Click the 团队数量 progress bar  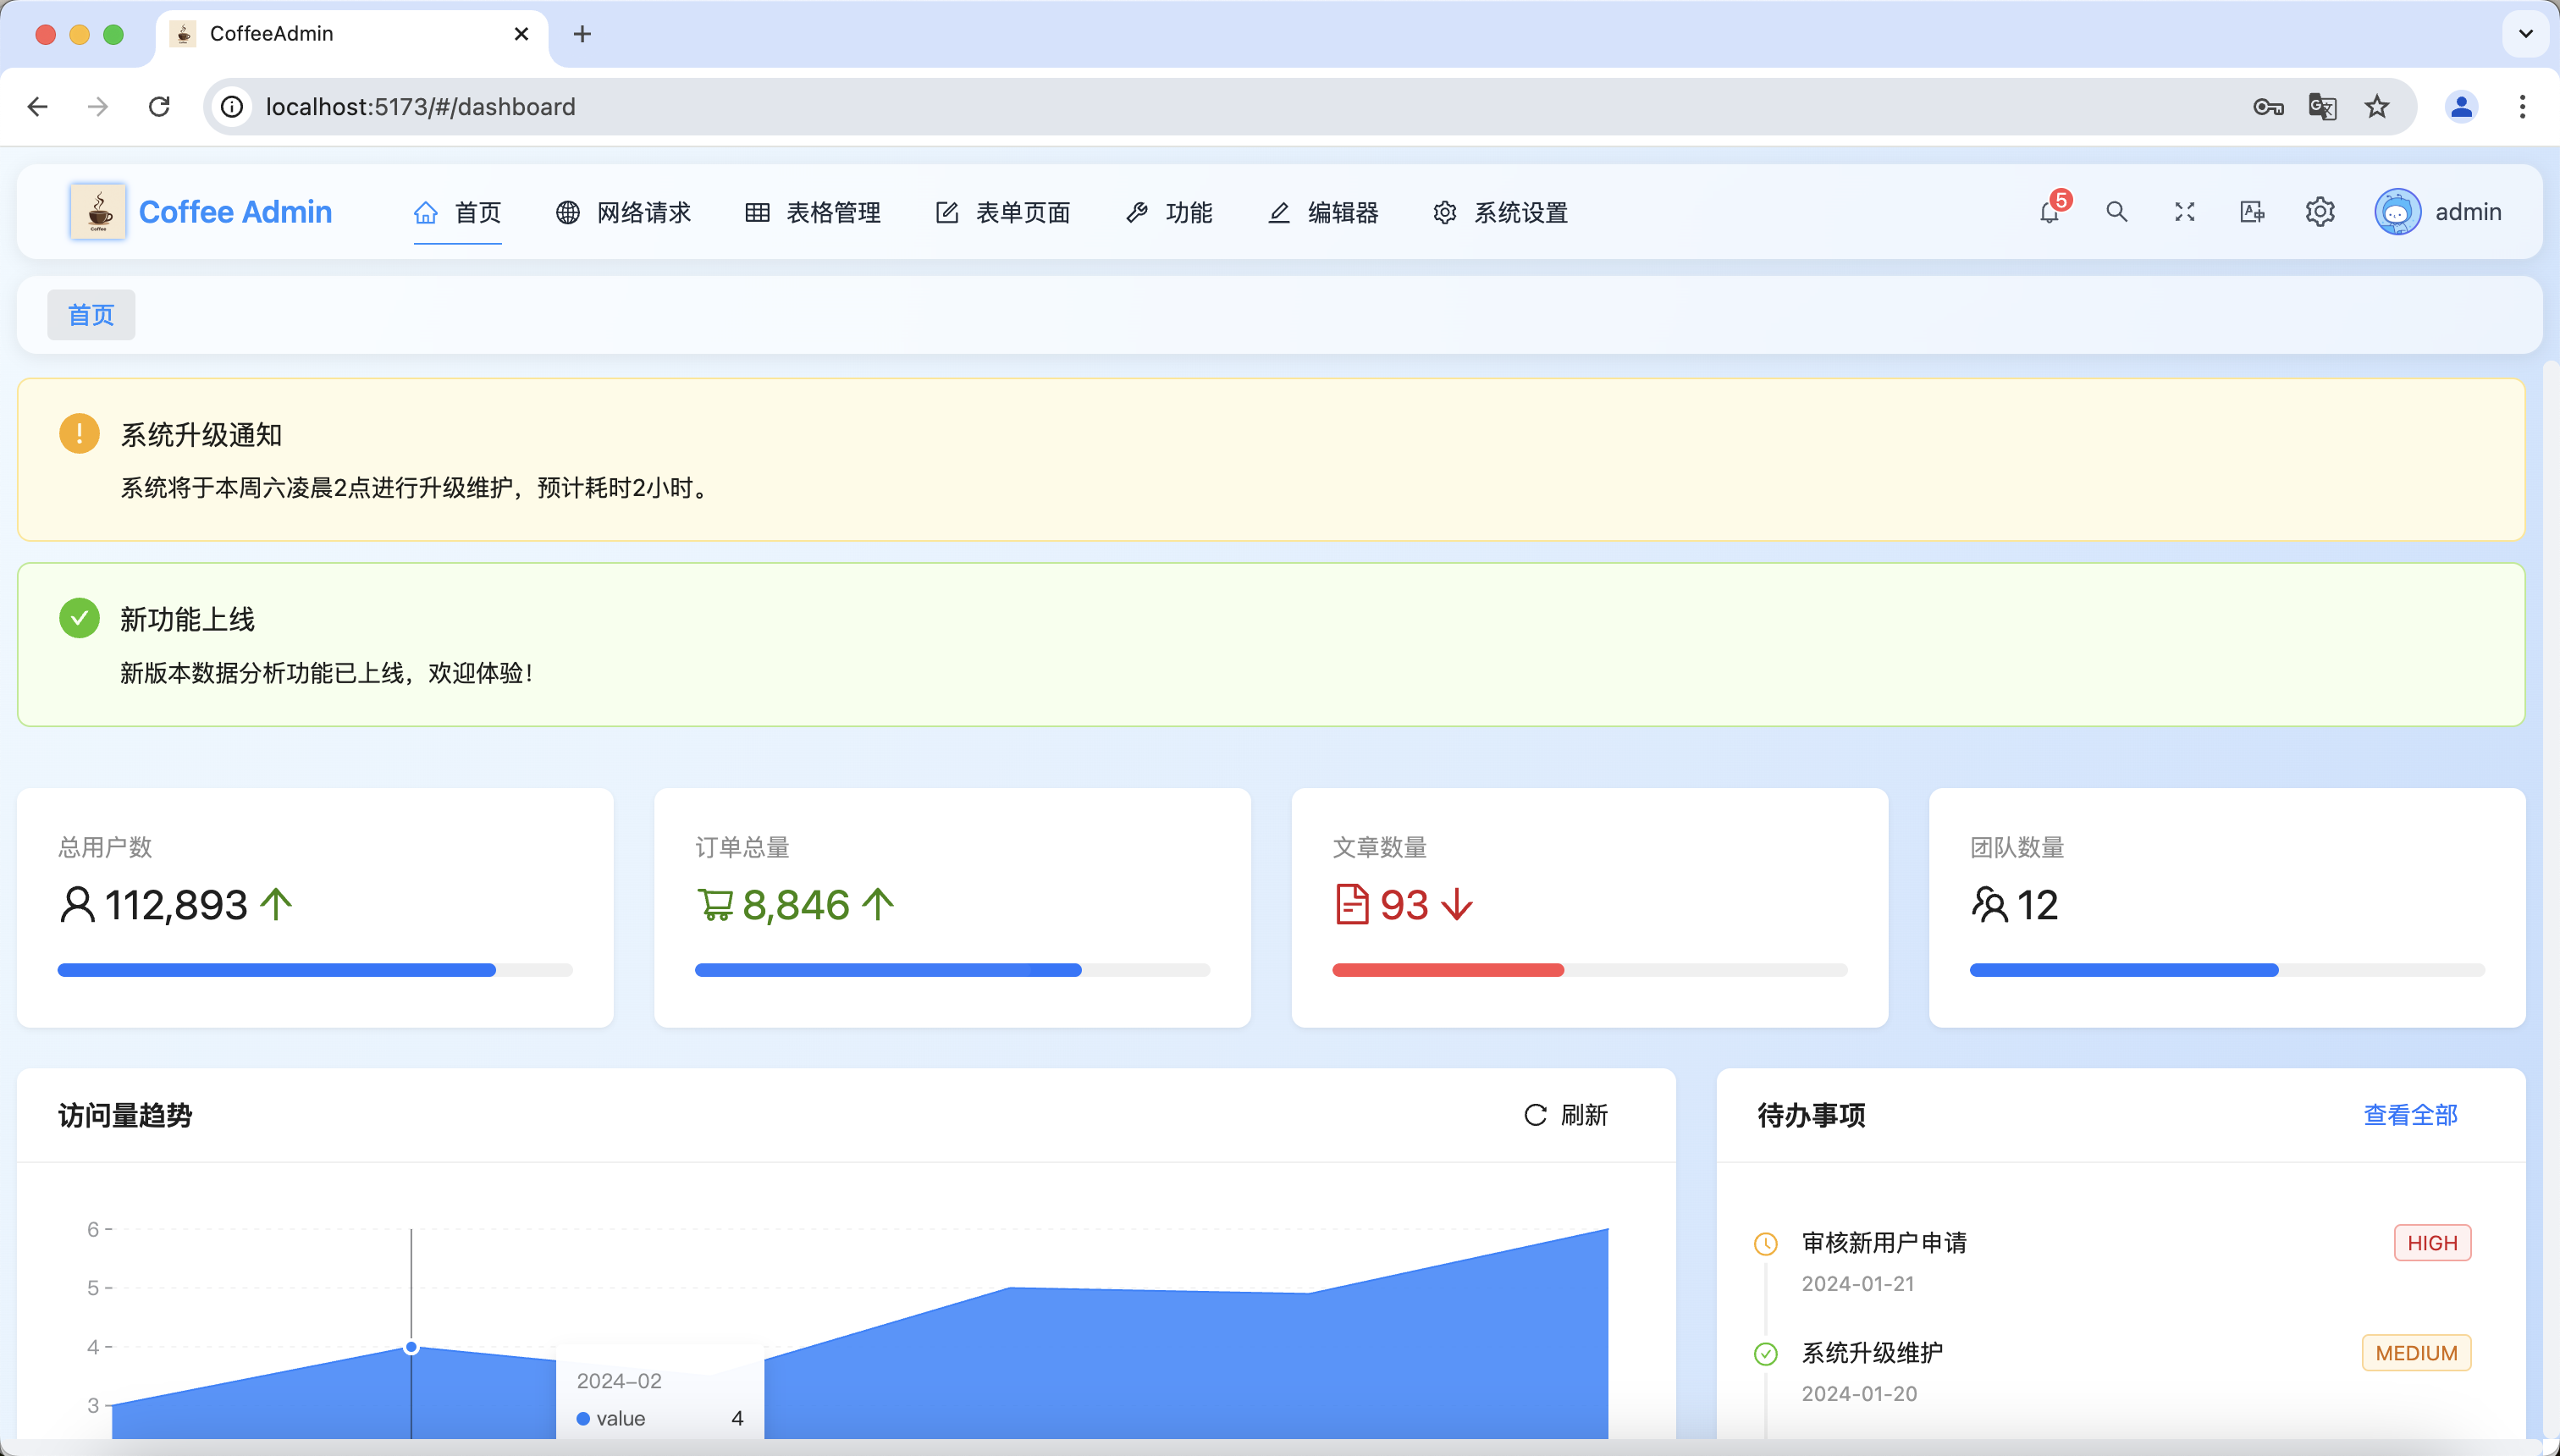tap(2227, 970)
